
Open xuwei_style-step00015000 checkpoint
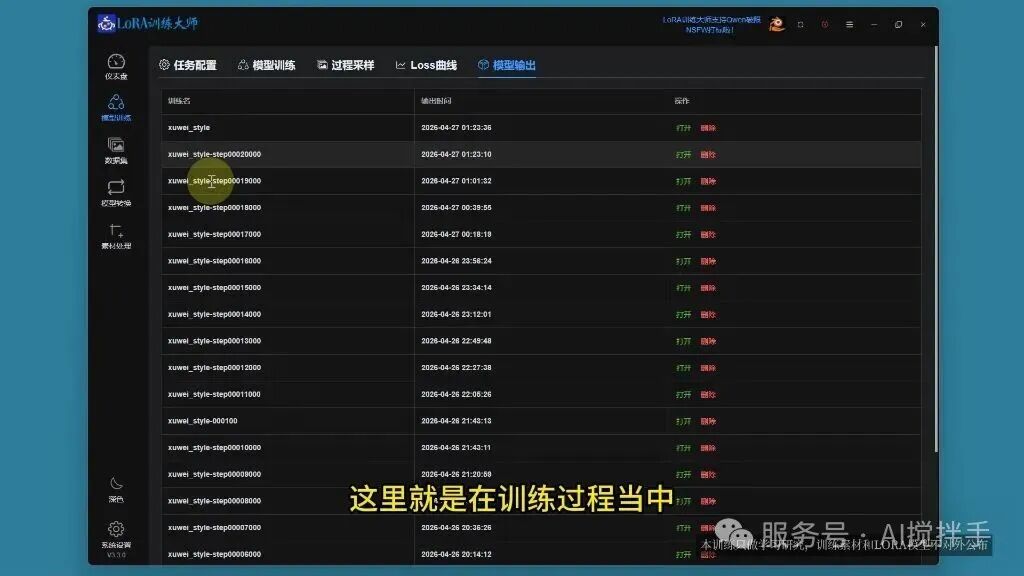point(683,288)
